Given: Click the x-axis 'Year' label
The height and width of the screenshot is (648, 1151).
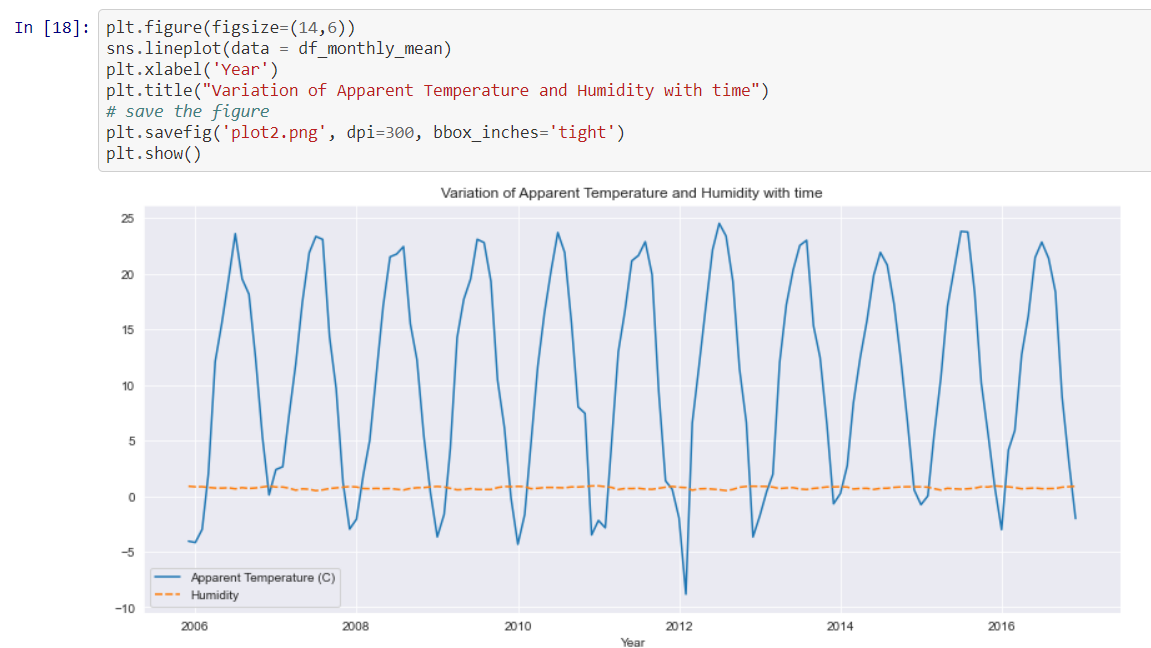Looking at the screenshot, I should point(631,642).
